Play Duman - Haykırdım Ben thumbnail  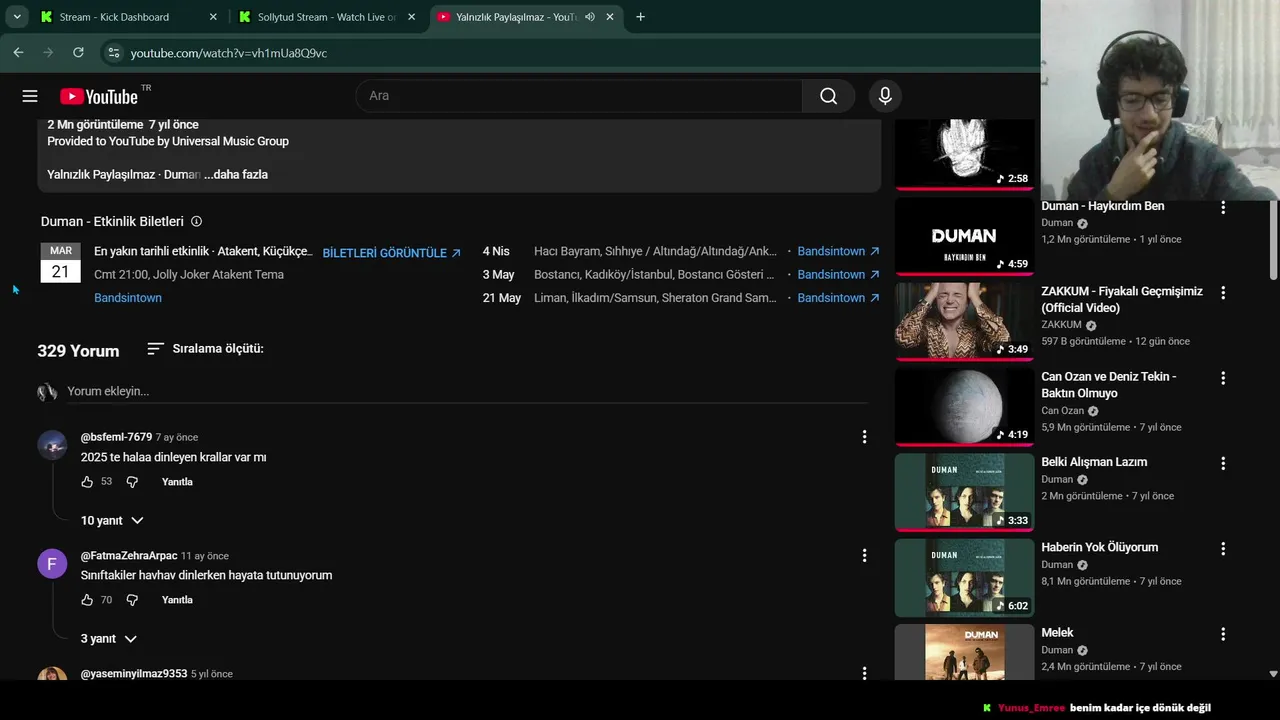964,236
